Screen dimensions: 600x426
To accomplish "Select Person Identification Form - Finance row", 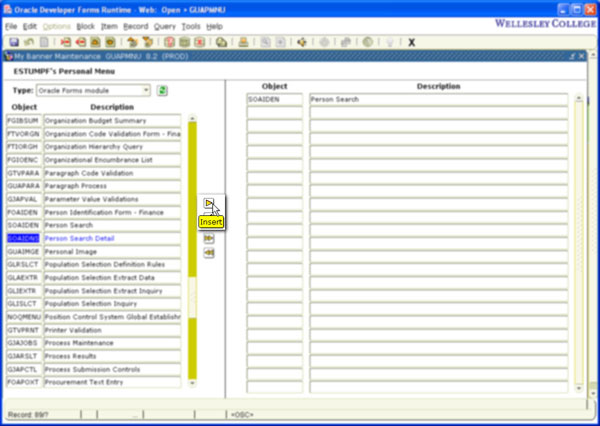I will point(94,212).
